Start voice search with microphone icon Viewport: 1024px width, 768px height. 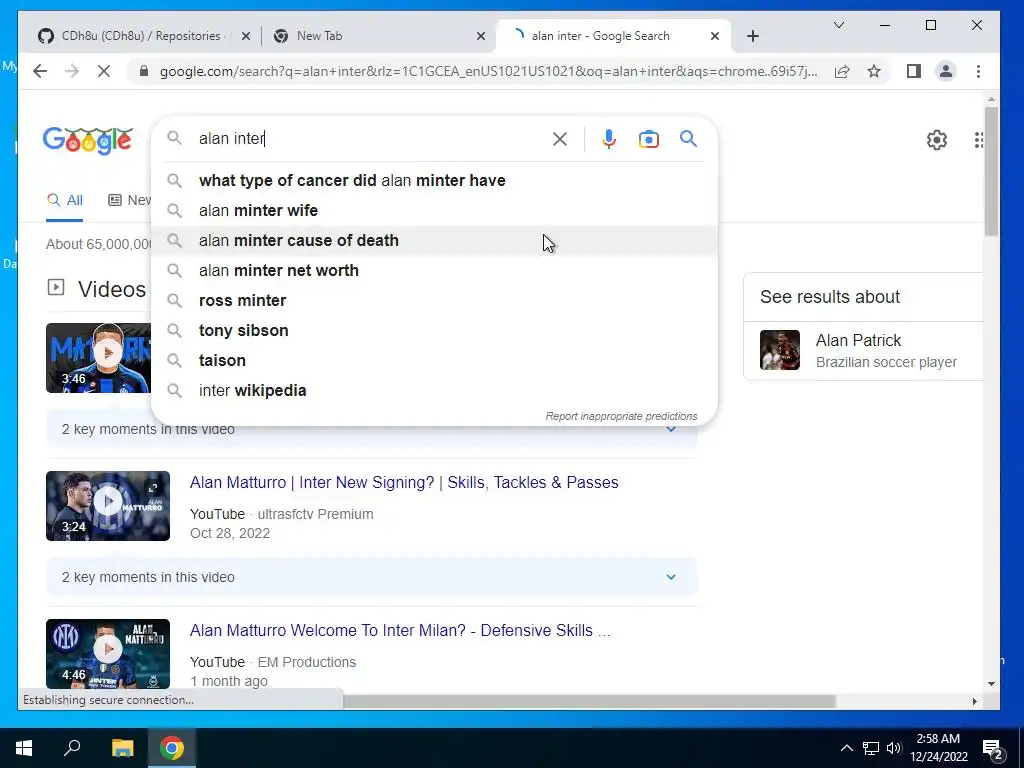tap(609, 139)
